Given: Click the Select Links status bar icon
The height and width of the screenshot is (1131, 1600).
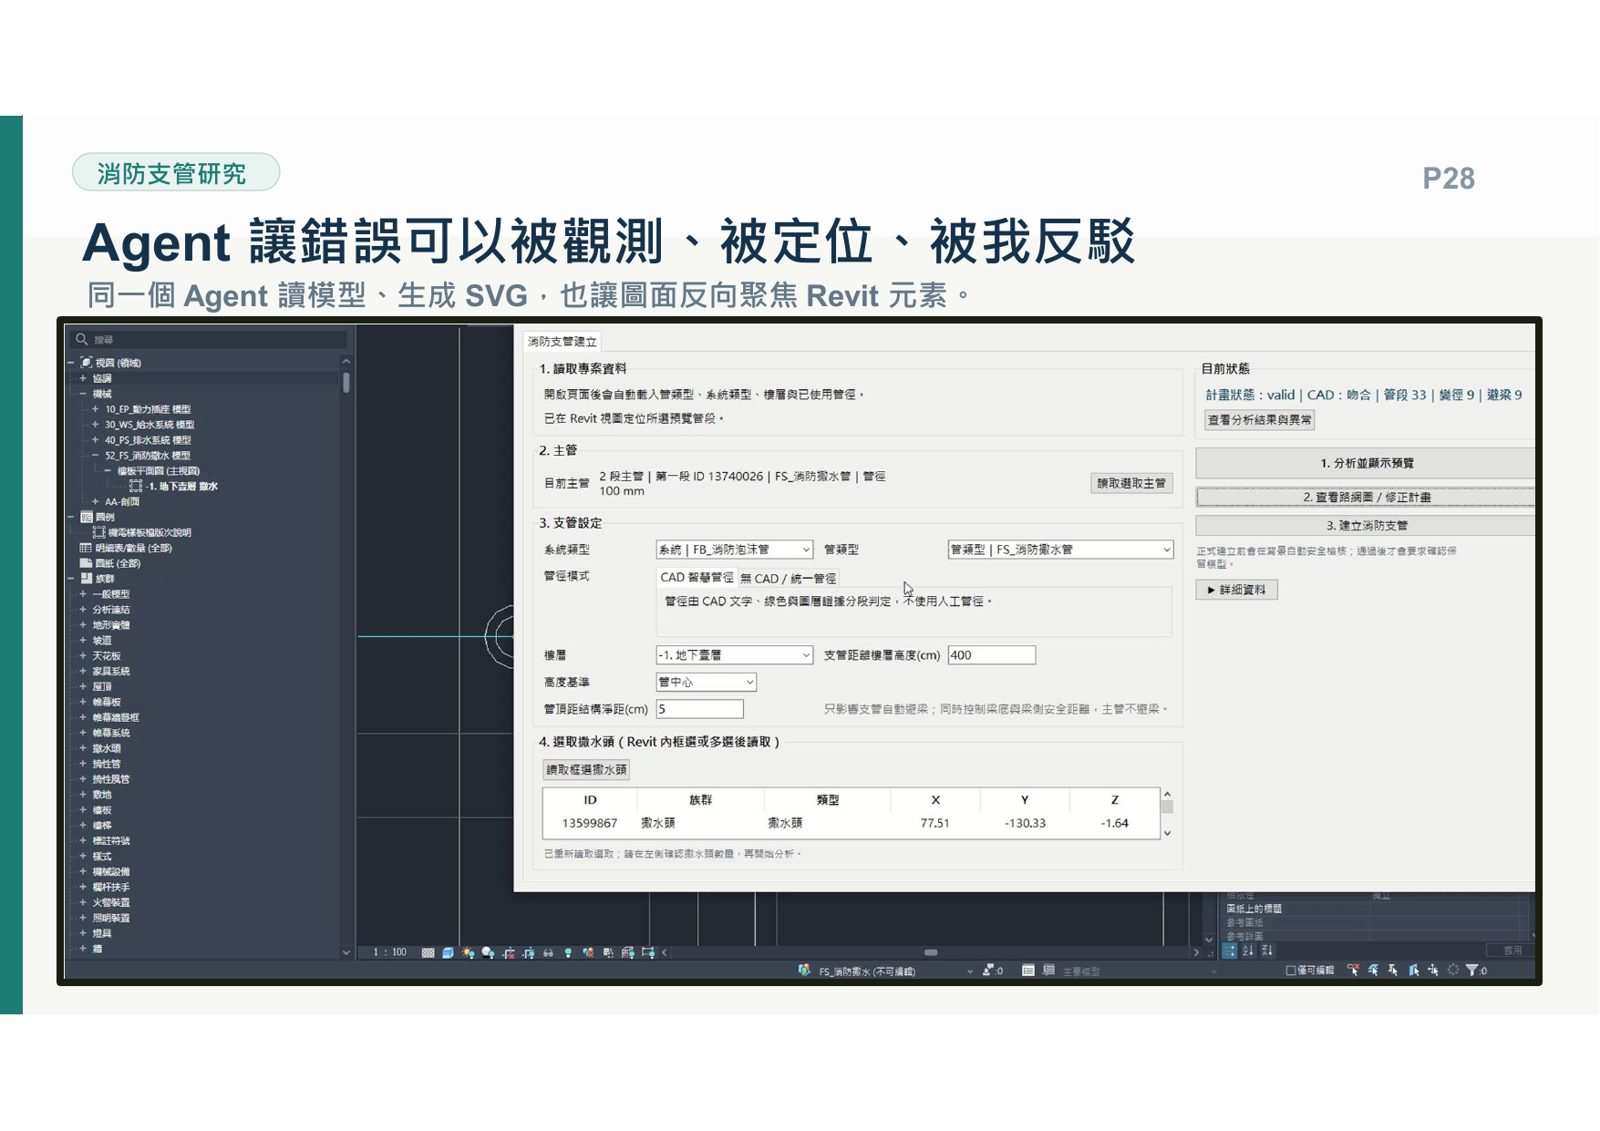Looking at the screenshot, I should [1354, 970].
